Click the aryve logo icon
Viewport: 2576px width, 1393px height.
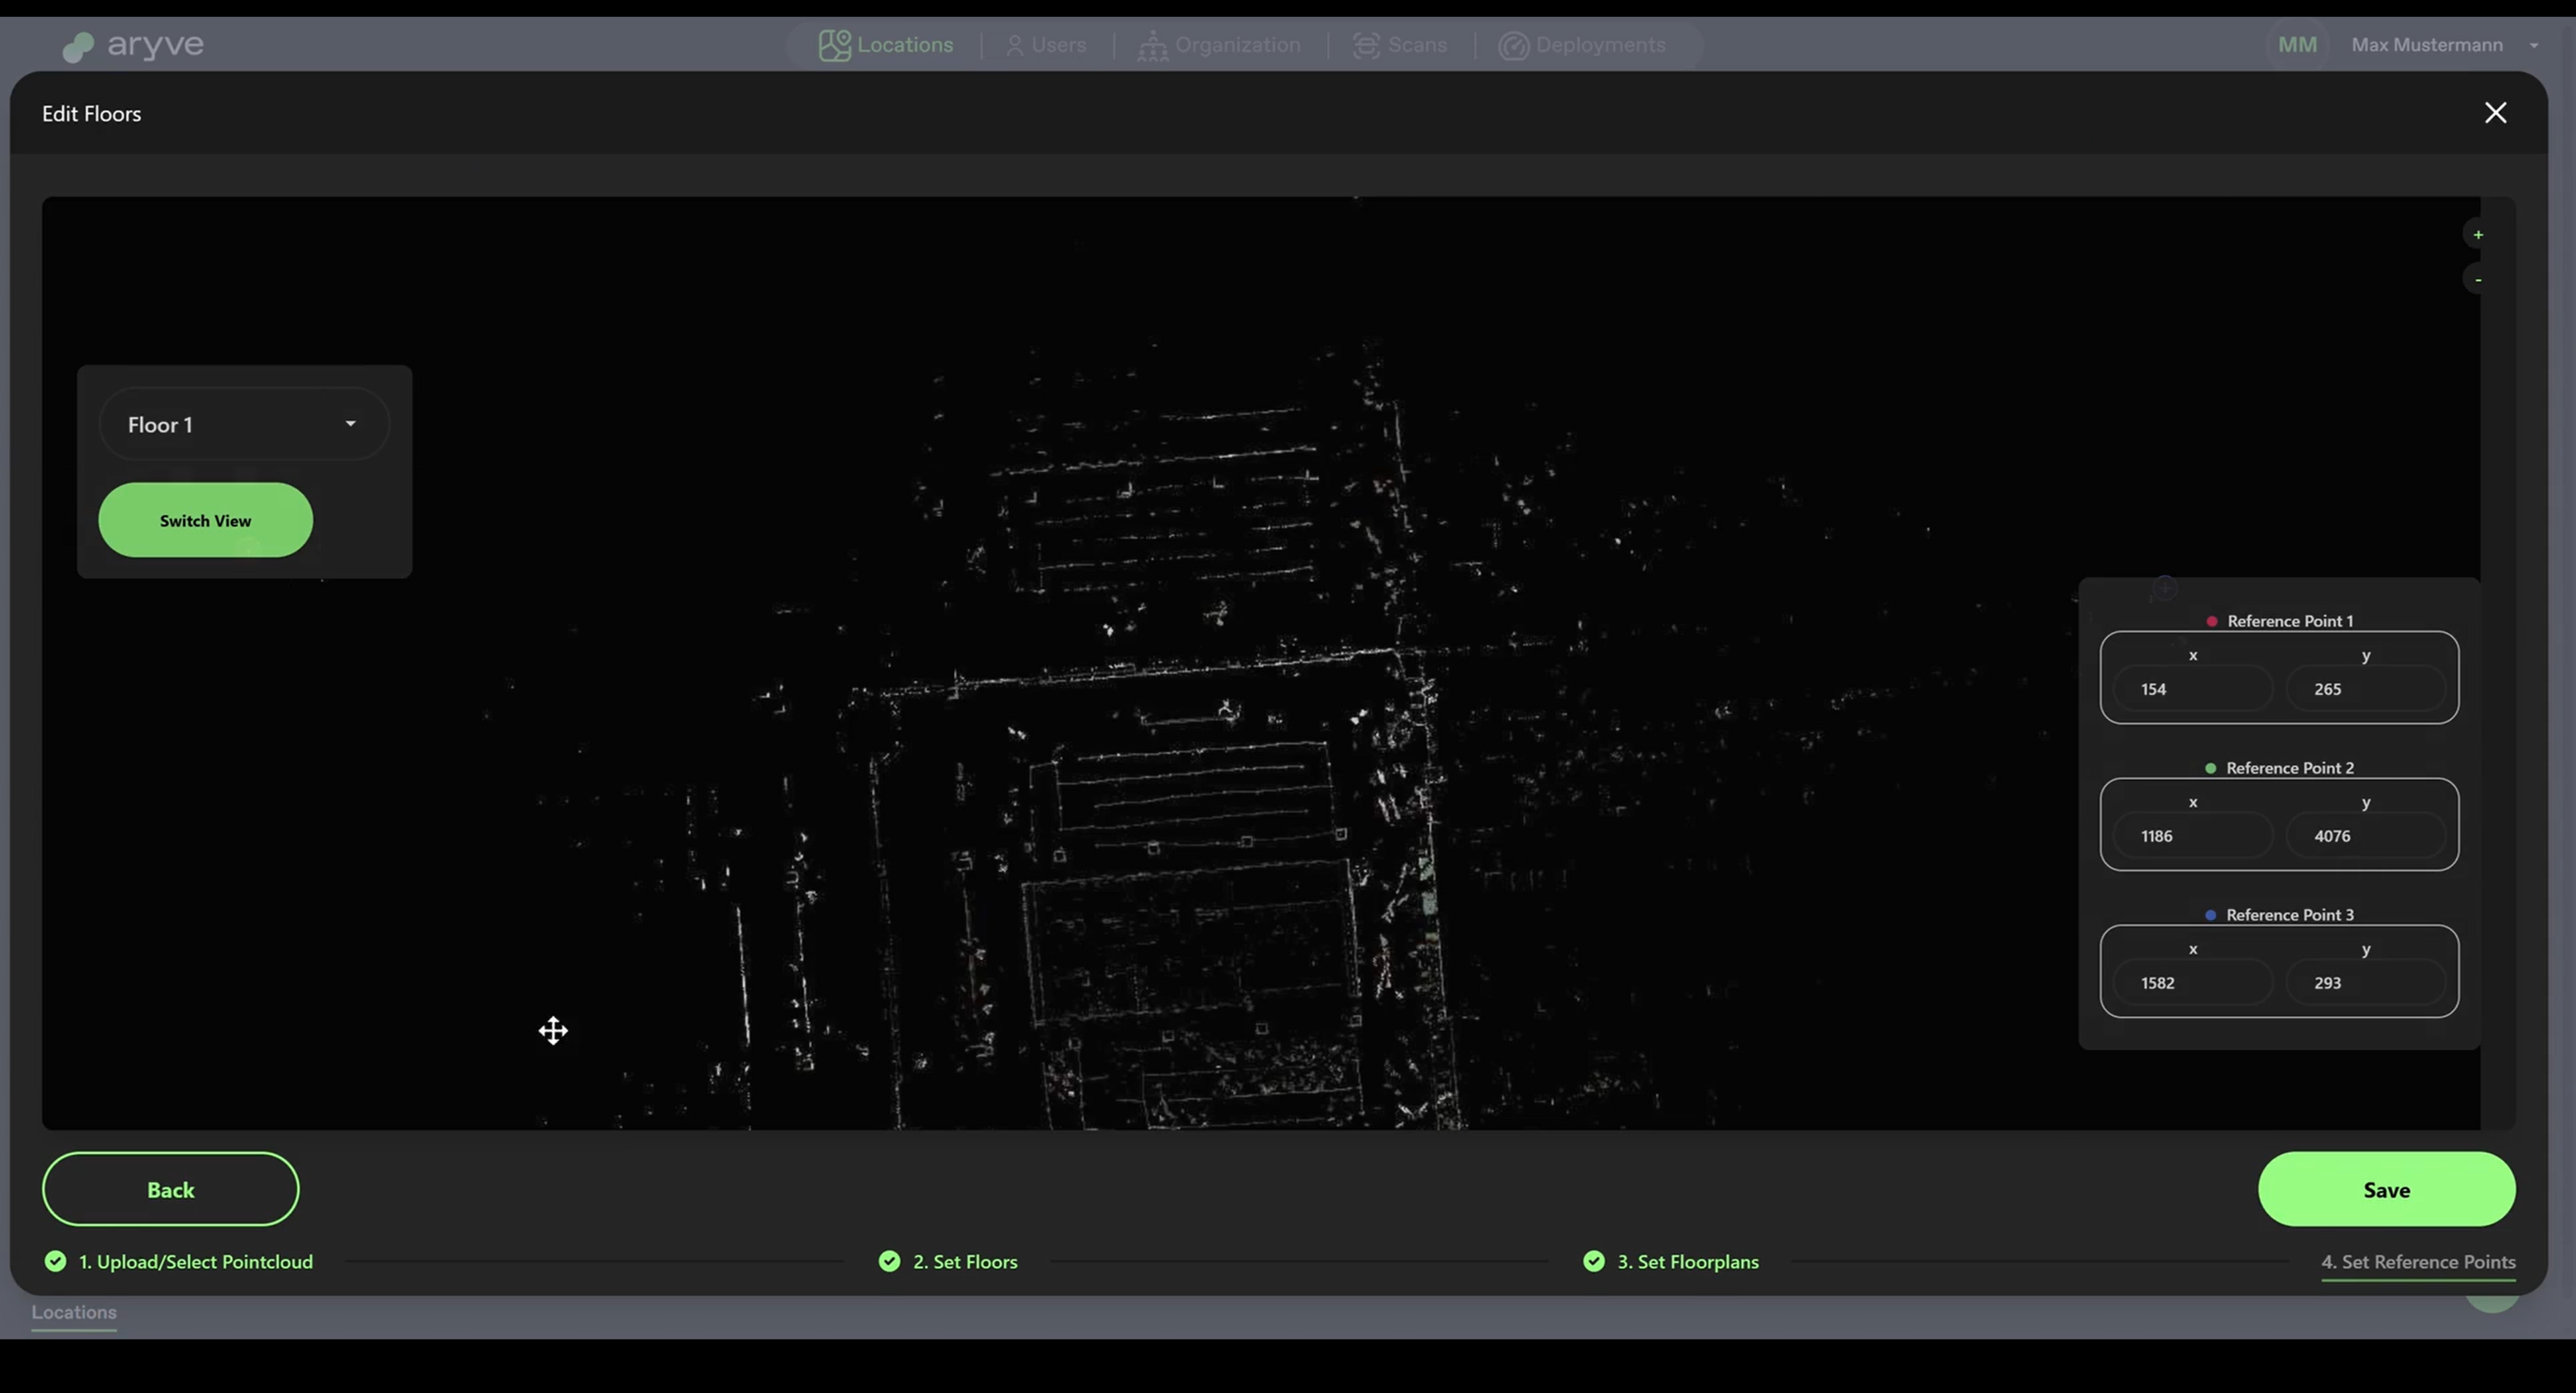[x=78, y=46]
